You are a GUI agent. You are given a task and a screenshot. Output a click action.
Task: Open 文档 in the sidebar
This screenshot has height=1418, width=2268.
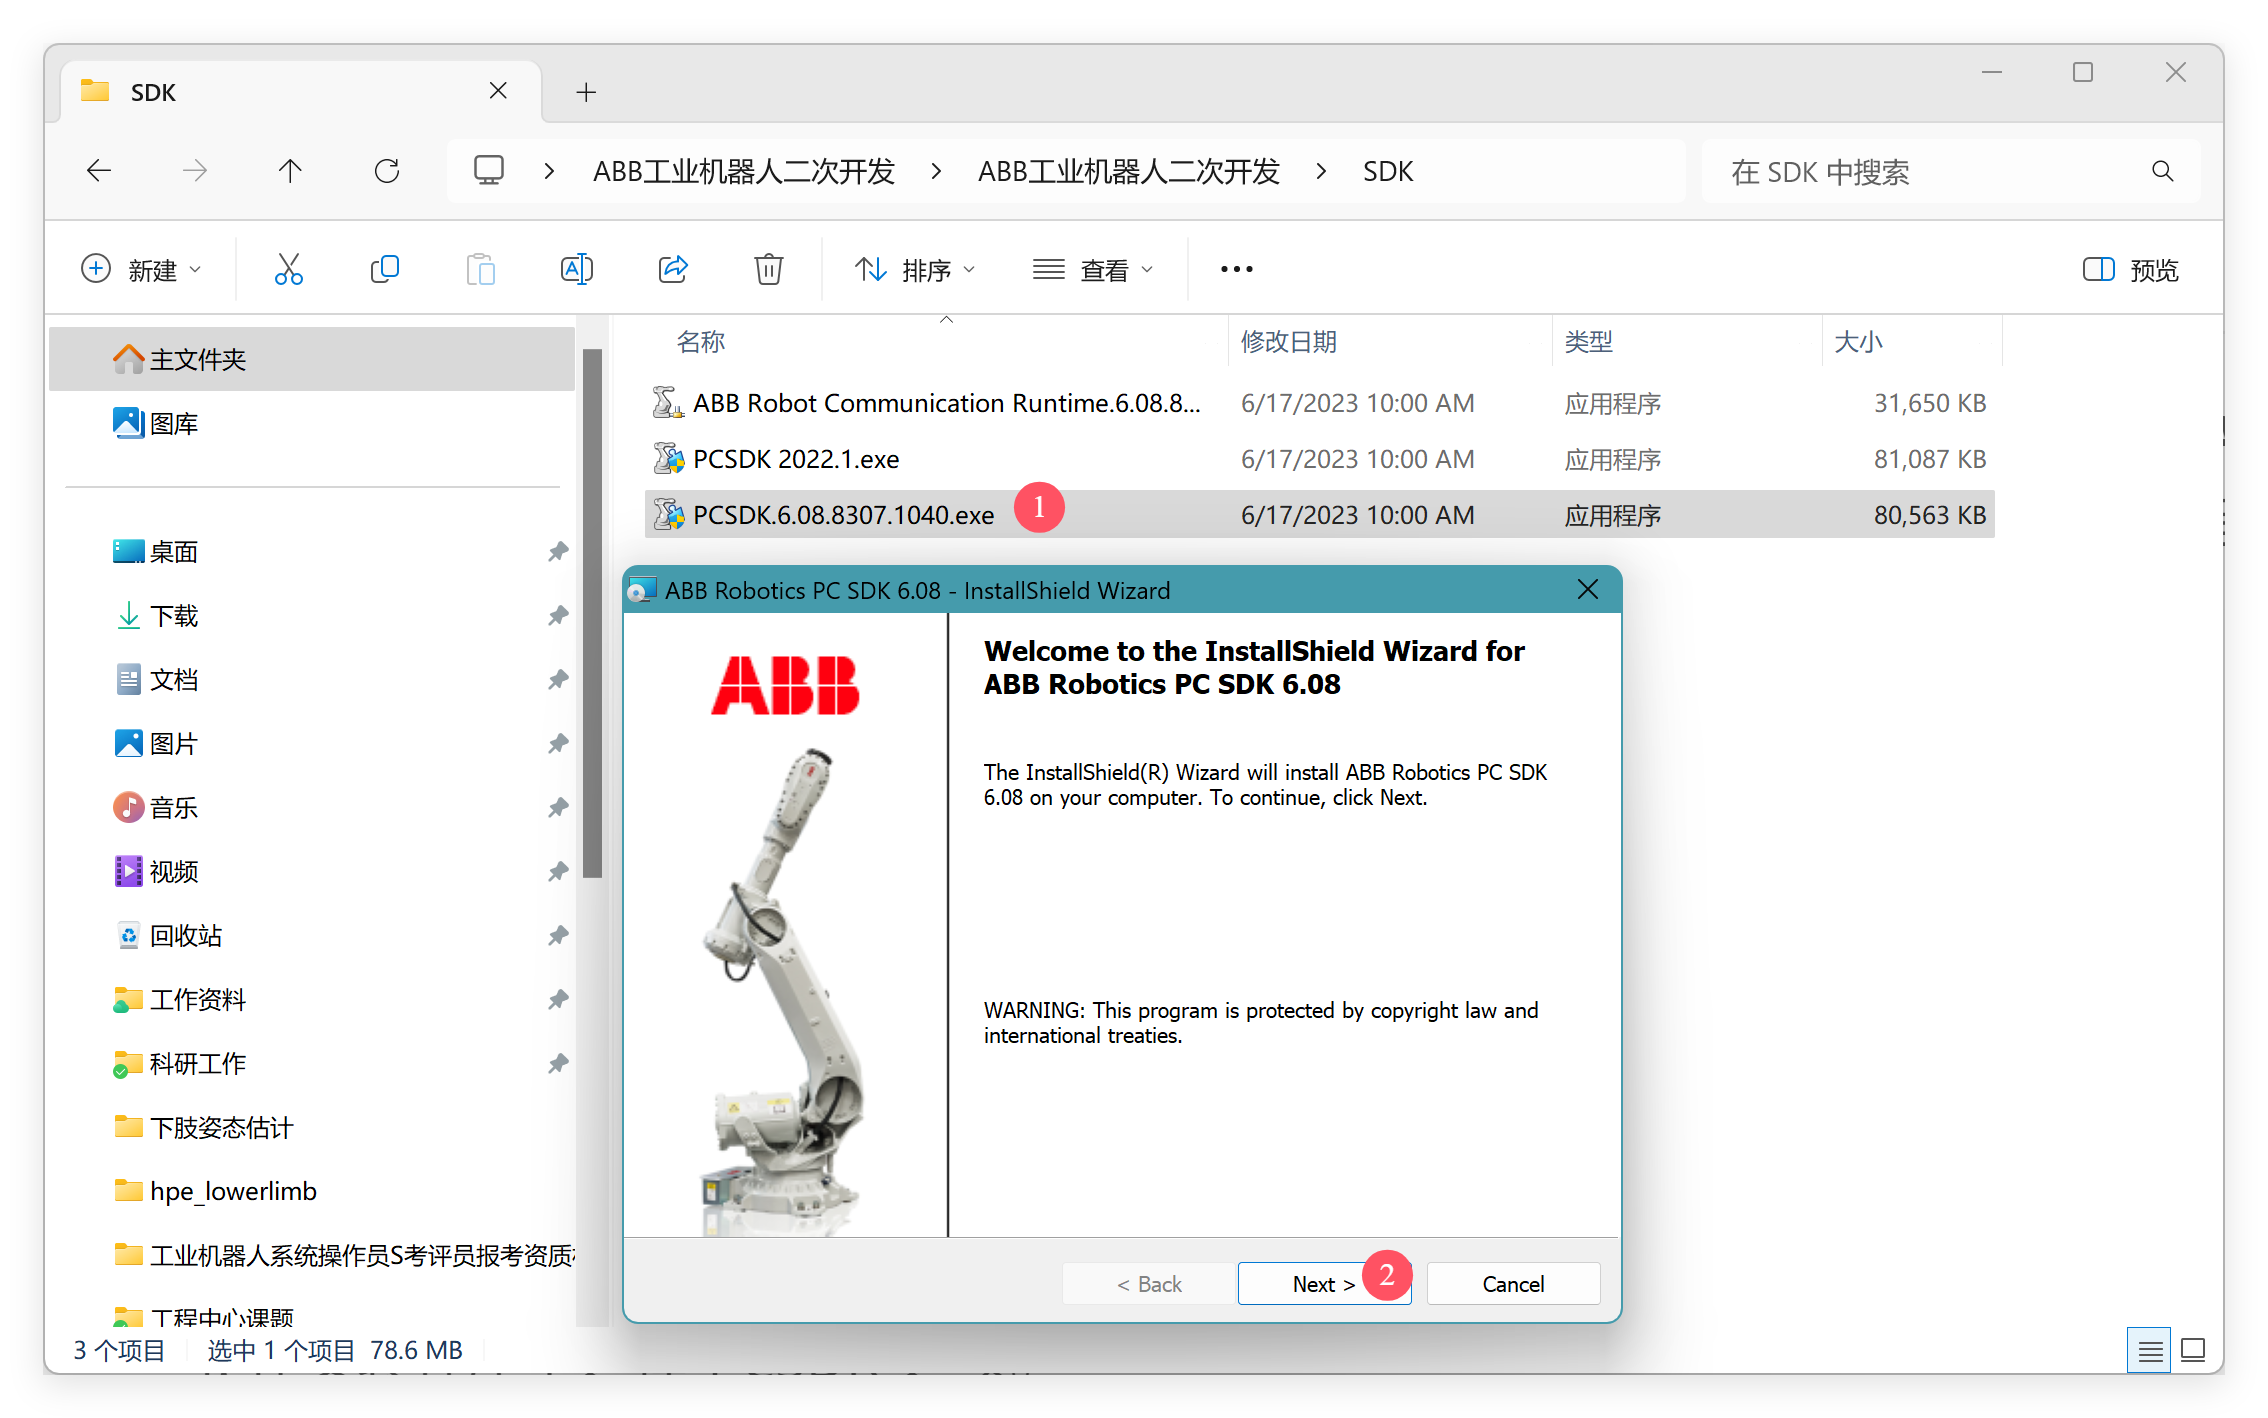(156, 679)
